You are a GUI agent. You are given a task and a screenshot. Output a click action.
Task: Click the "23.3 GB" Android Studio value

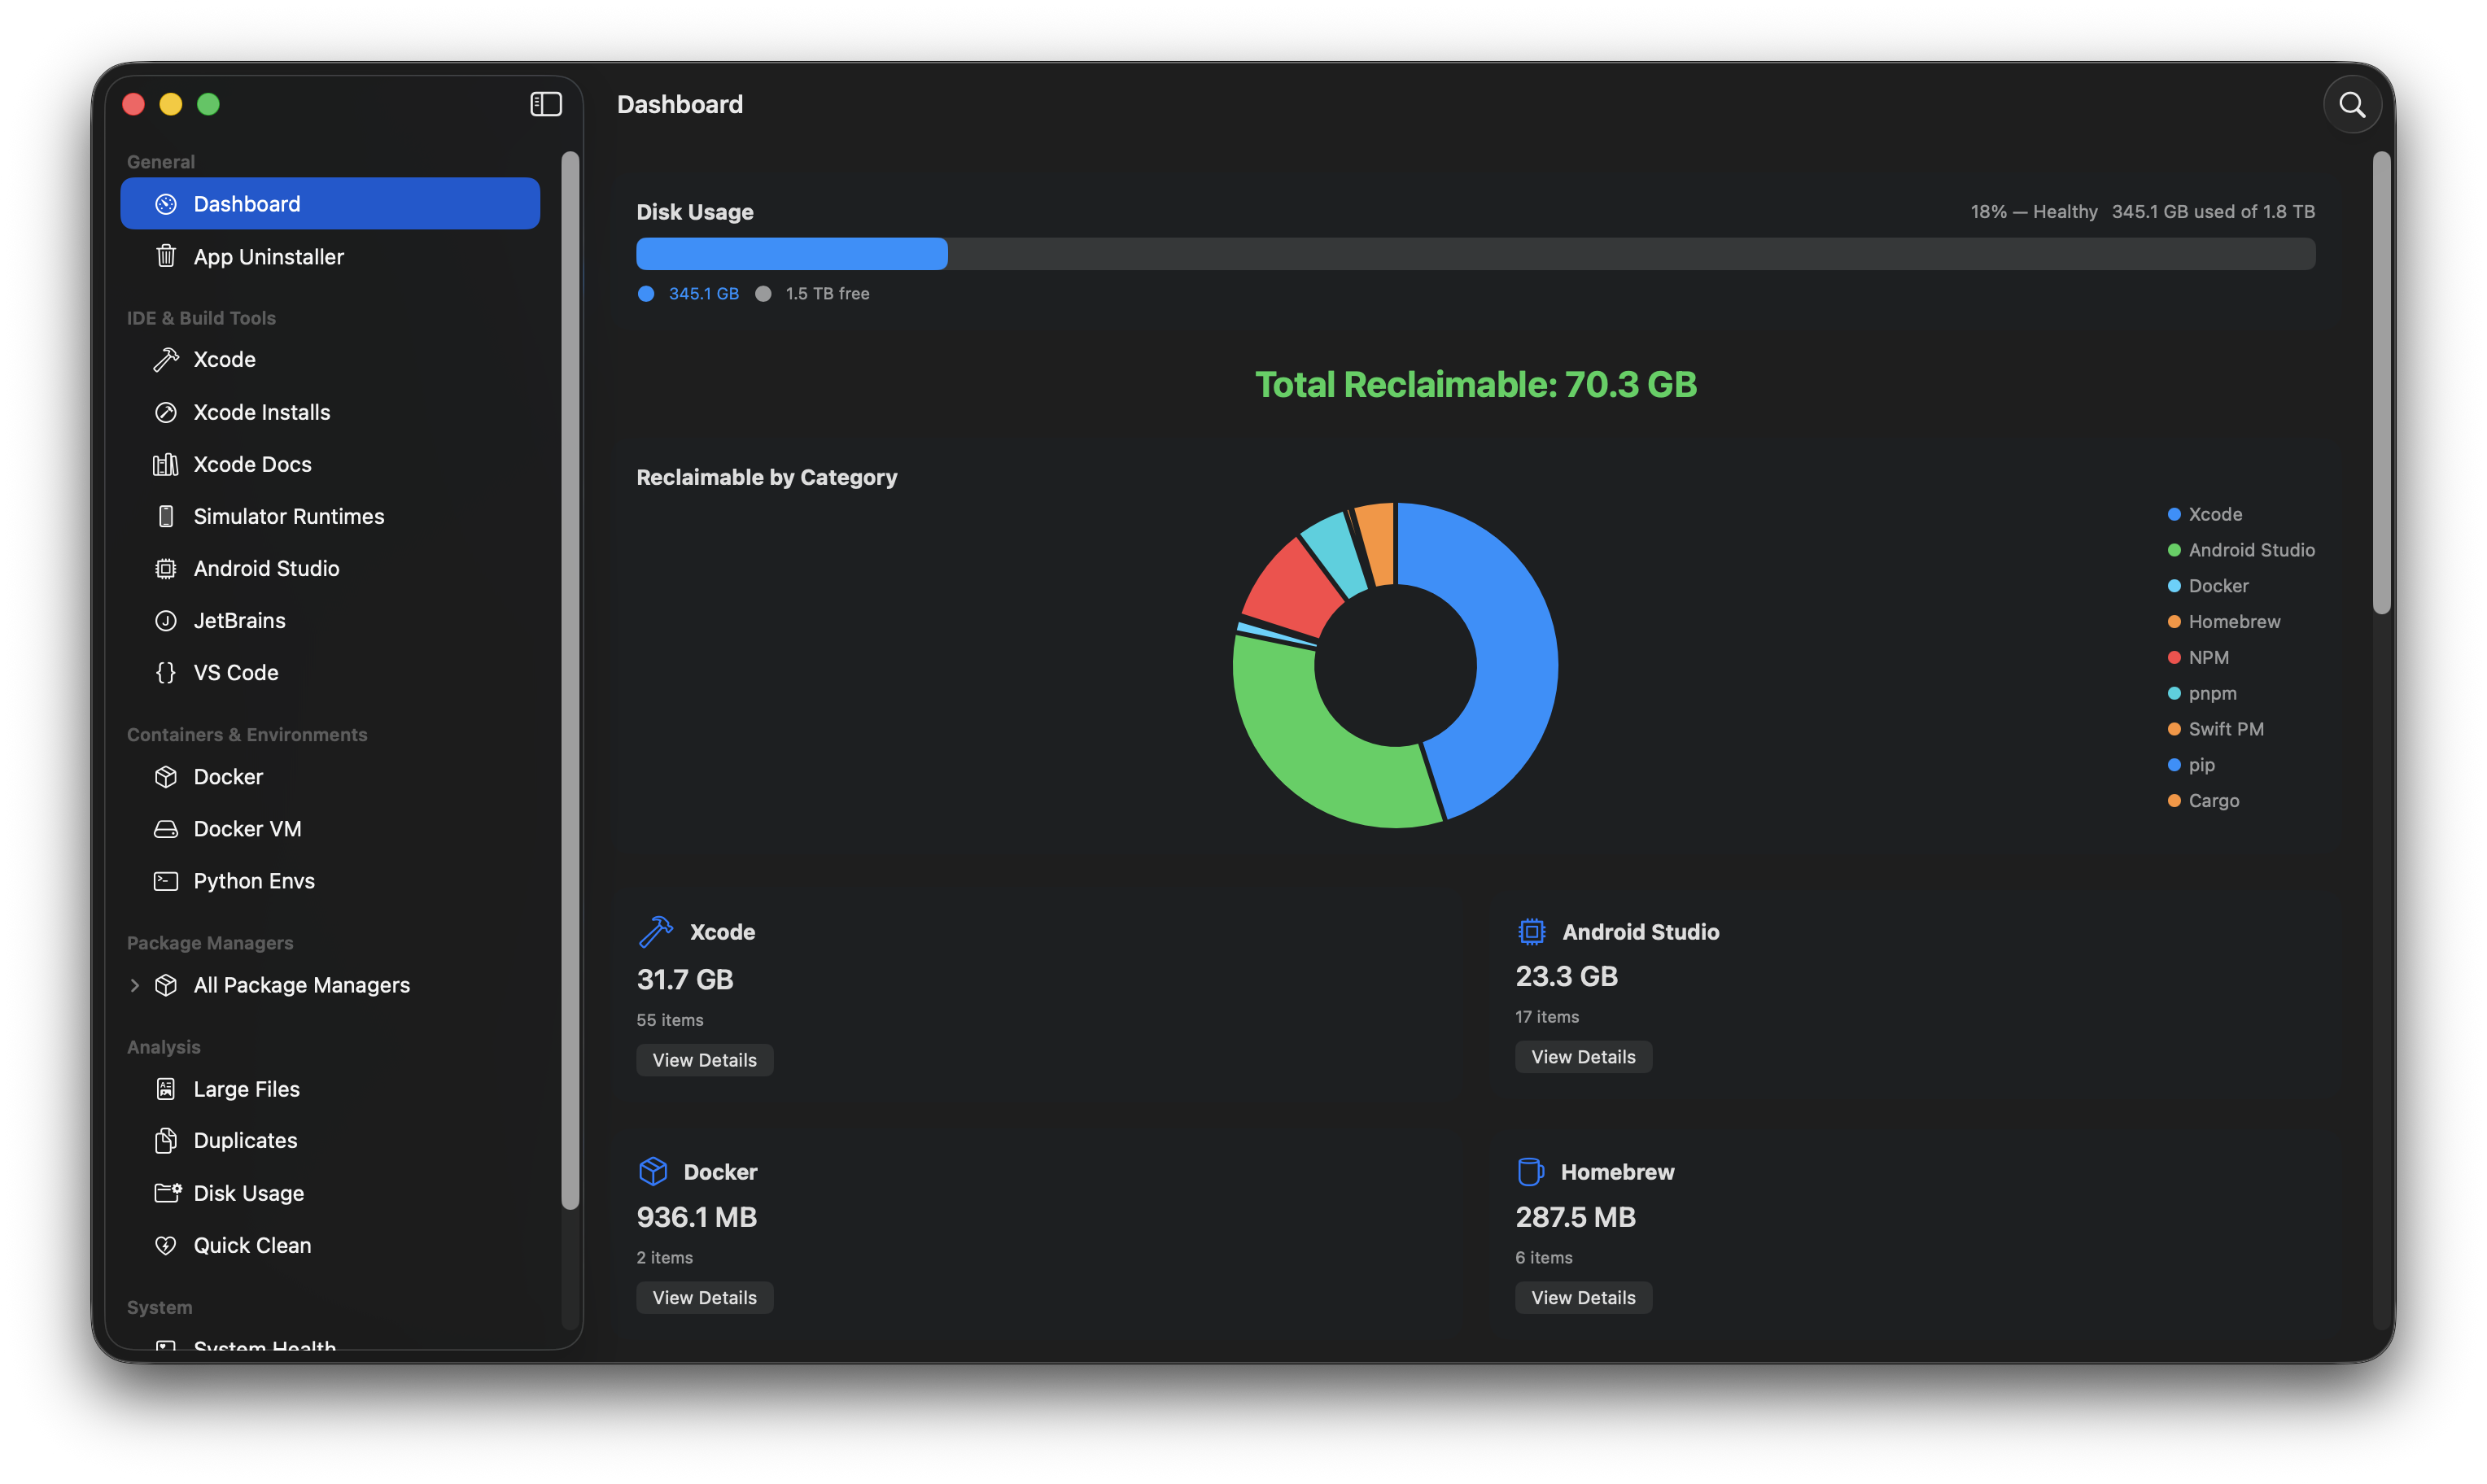coord(1566,976)
